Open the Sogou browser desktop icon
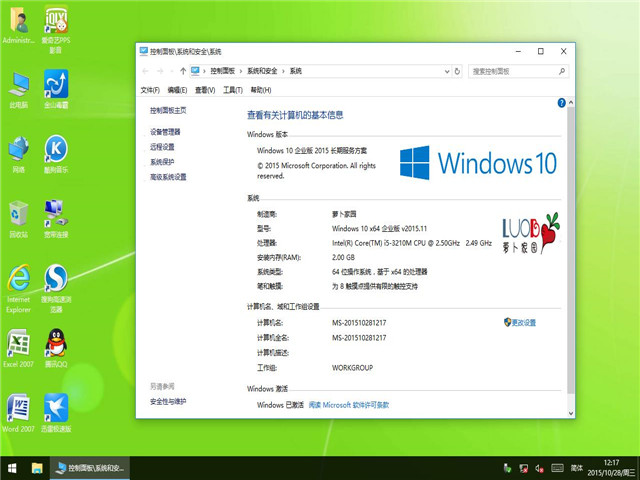The image size is (640, 480). 56,289
